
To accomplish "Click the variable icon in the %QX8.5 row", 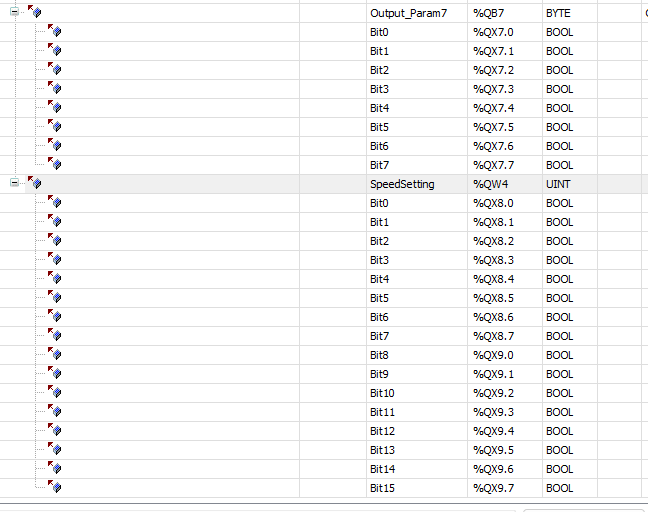I will [x=56, y=298].
